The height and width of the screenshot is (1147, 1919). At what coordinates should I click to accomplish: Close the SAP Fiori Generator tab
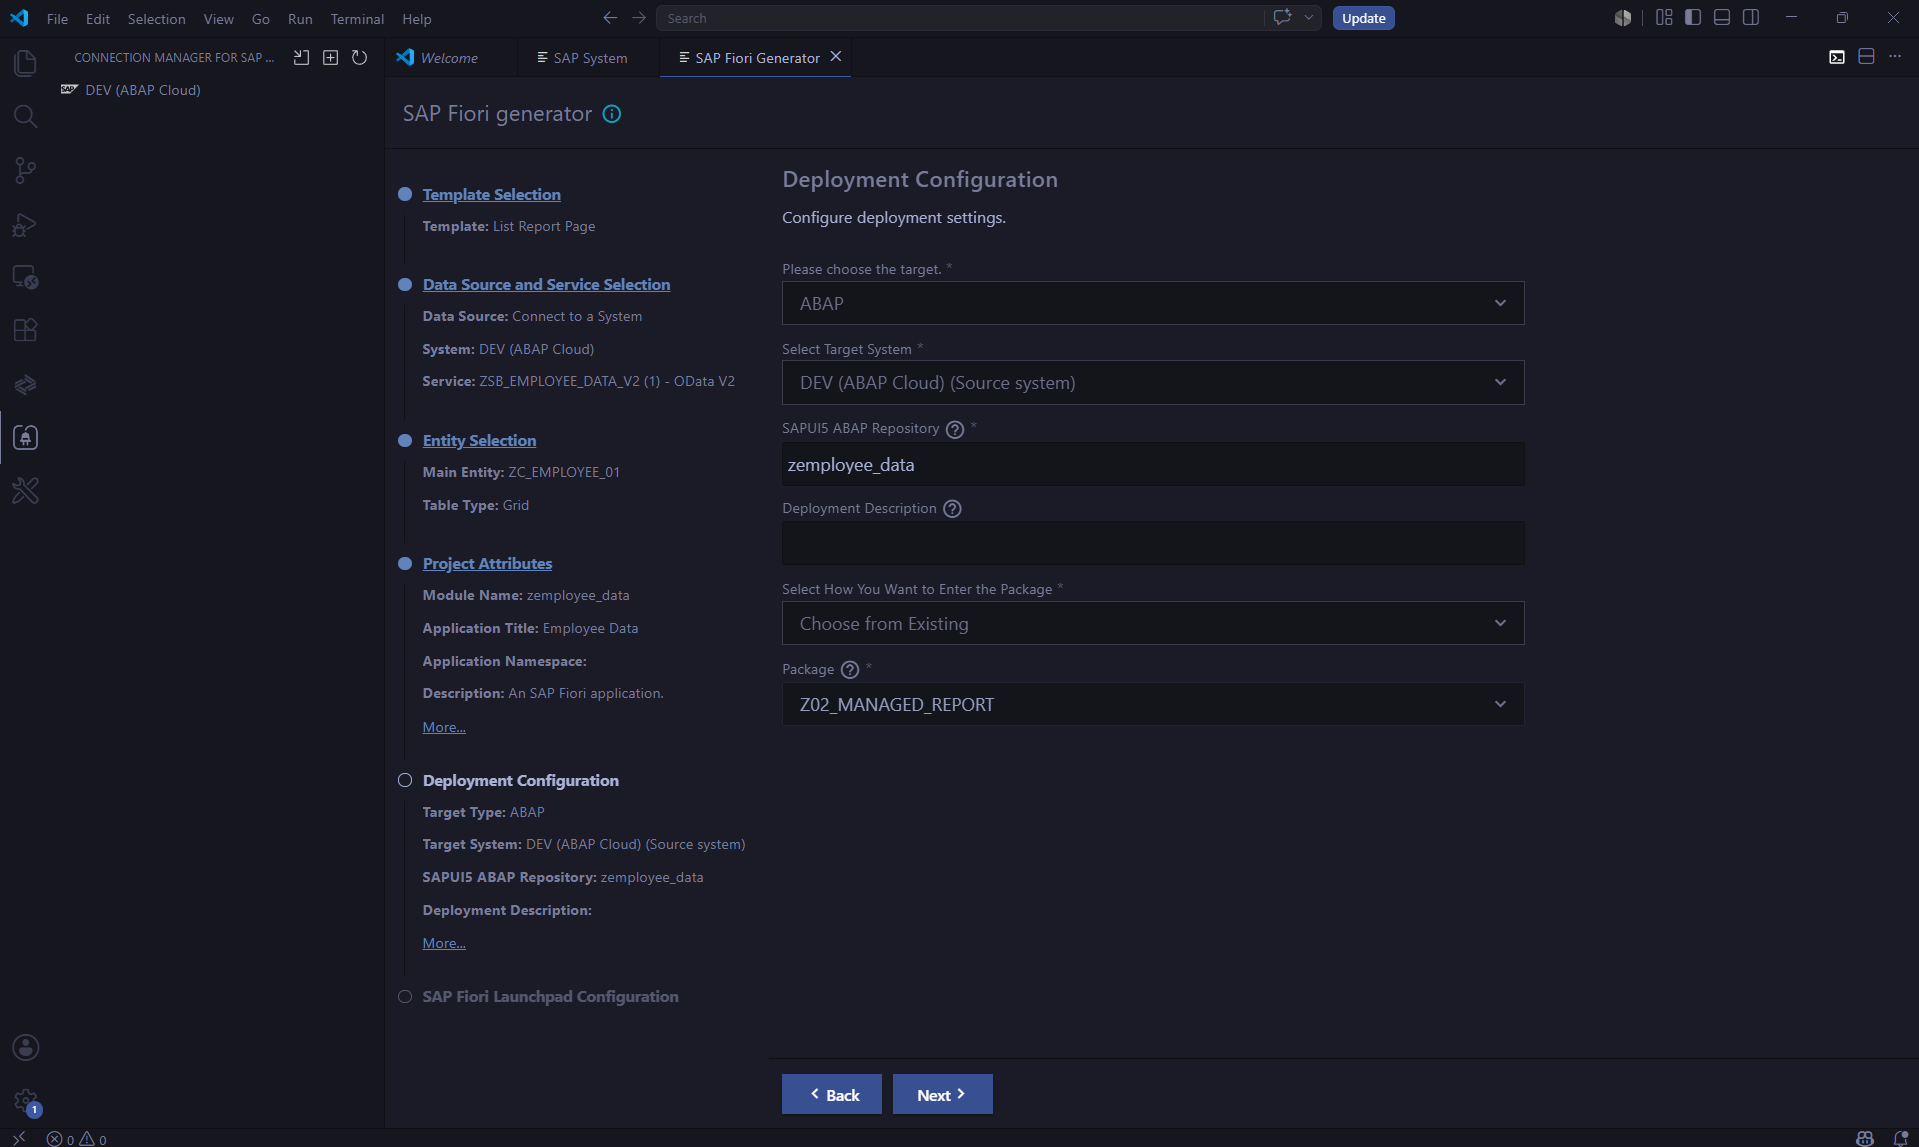click(836, 57)
